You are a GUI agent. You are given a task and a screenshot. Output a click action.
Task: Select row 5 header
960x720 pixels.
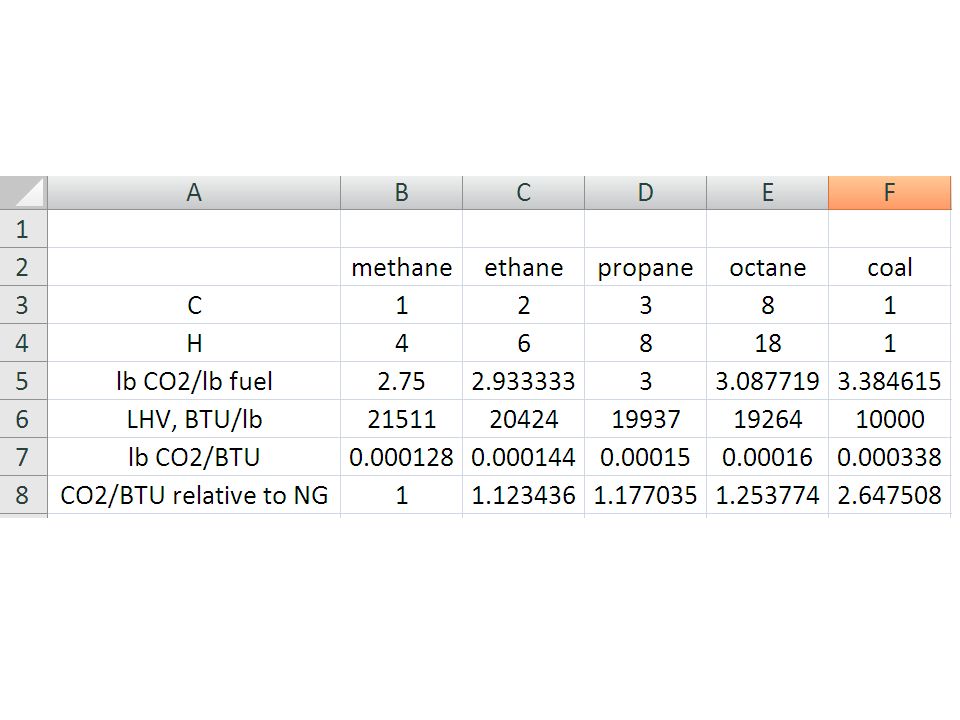pos(23,381)
